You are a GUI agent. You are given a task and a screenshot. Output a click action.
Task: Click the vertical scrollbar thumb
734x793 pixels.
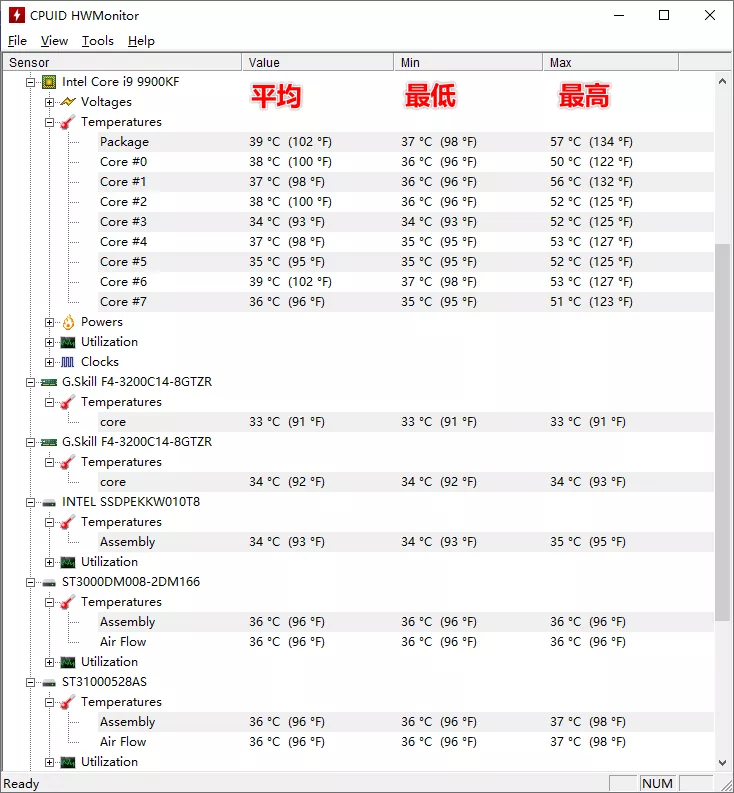[722, 433]
